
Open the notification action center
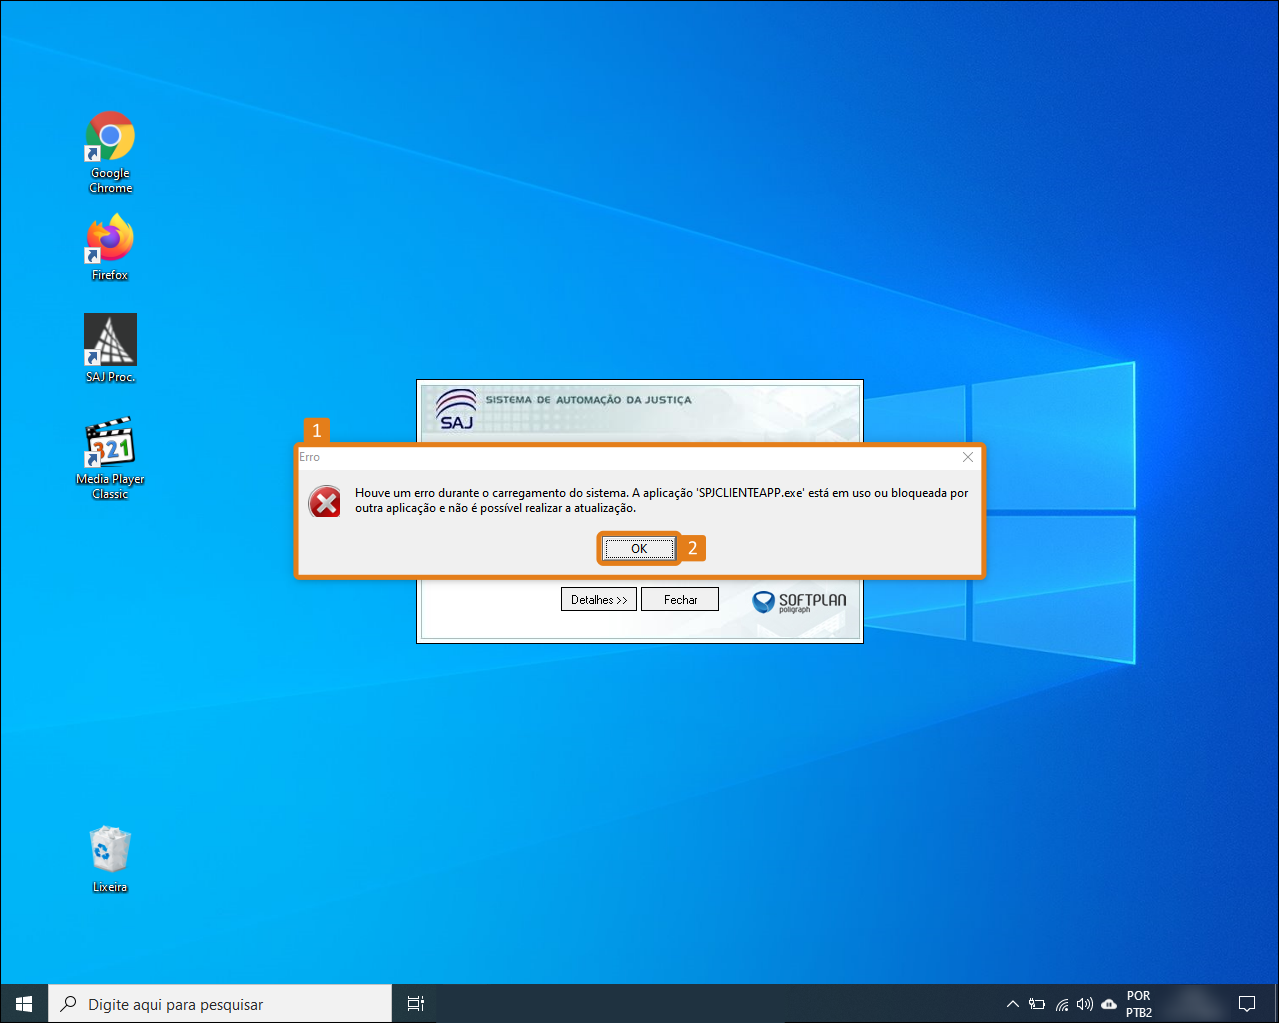tap(1247, 1003)
